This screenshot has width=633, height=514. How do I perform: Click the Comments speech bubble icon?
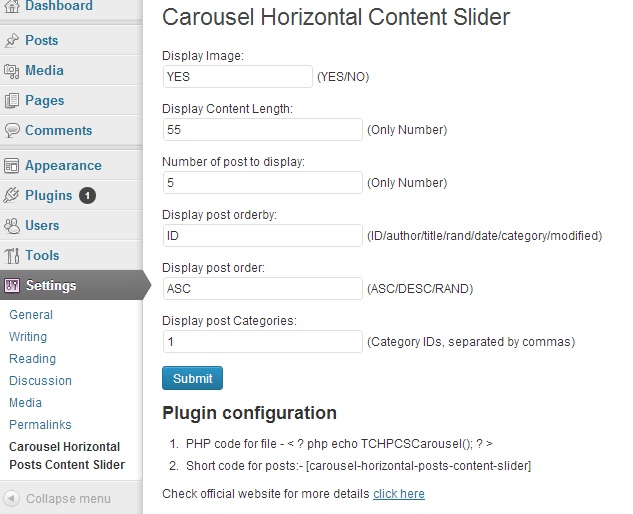point(12,130)
